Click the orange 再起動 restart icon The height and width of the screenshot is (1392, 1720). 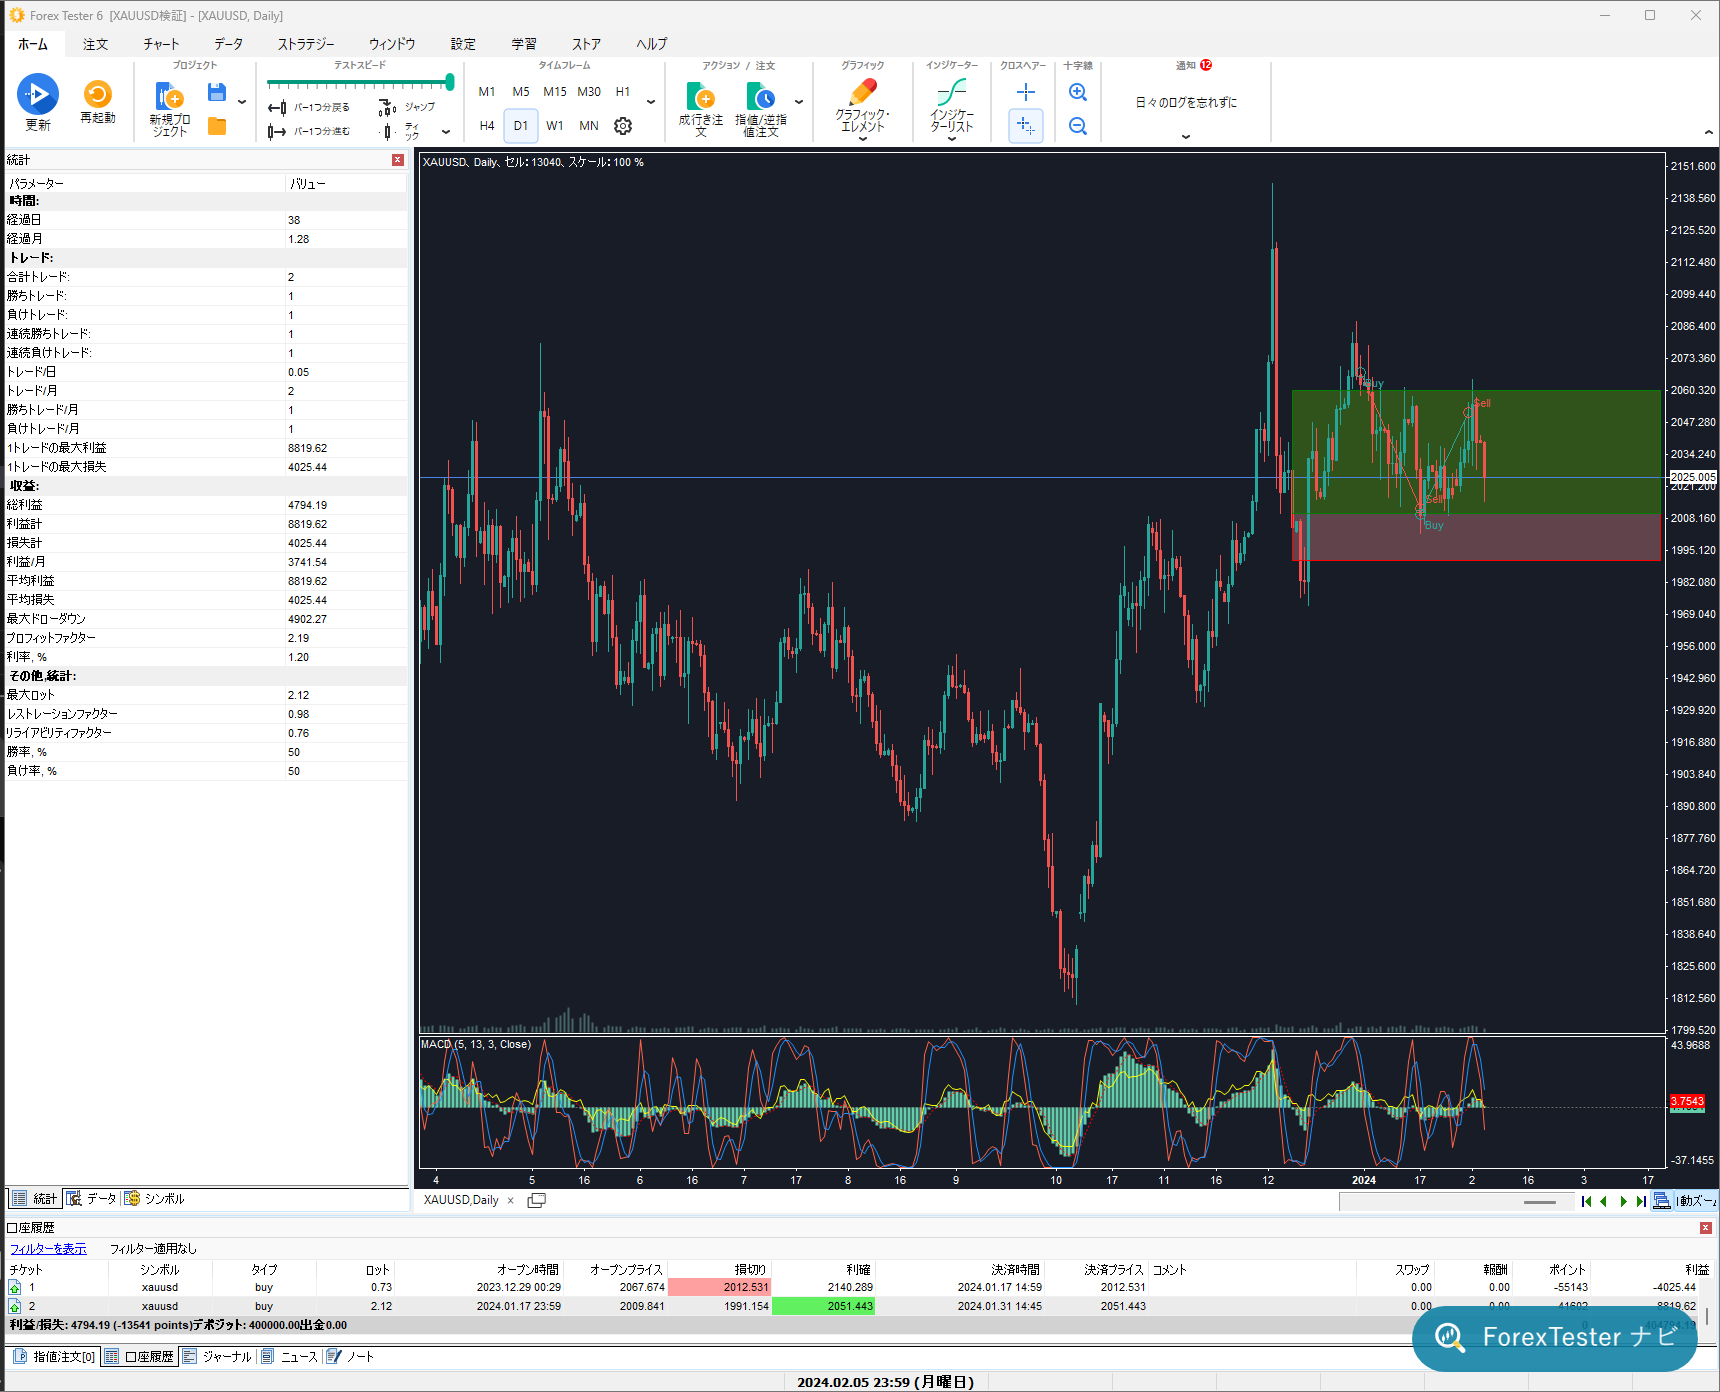(x=98, y=94)
